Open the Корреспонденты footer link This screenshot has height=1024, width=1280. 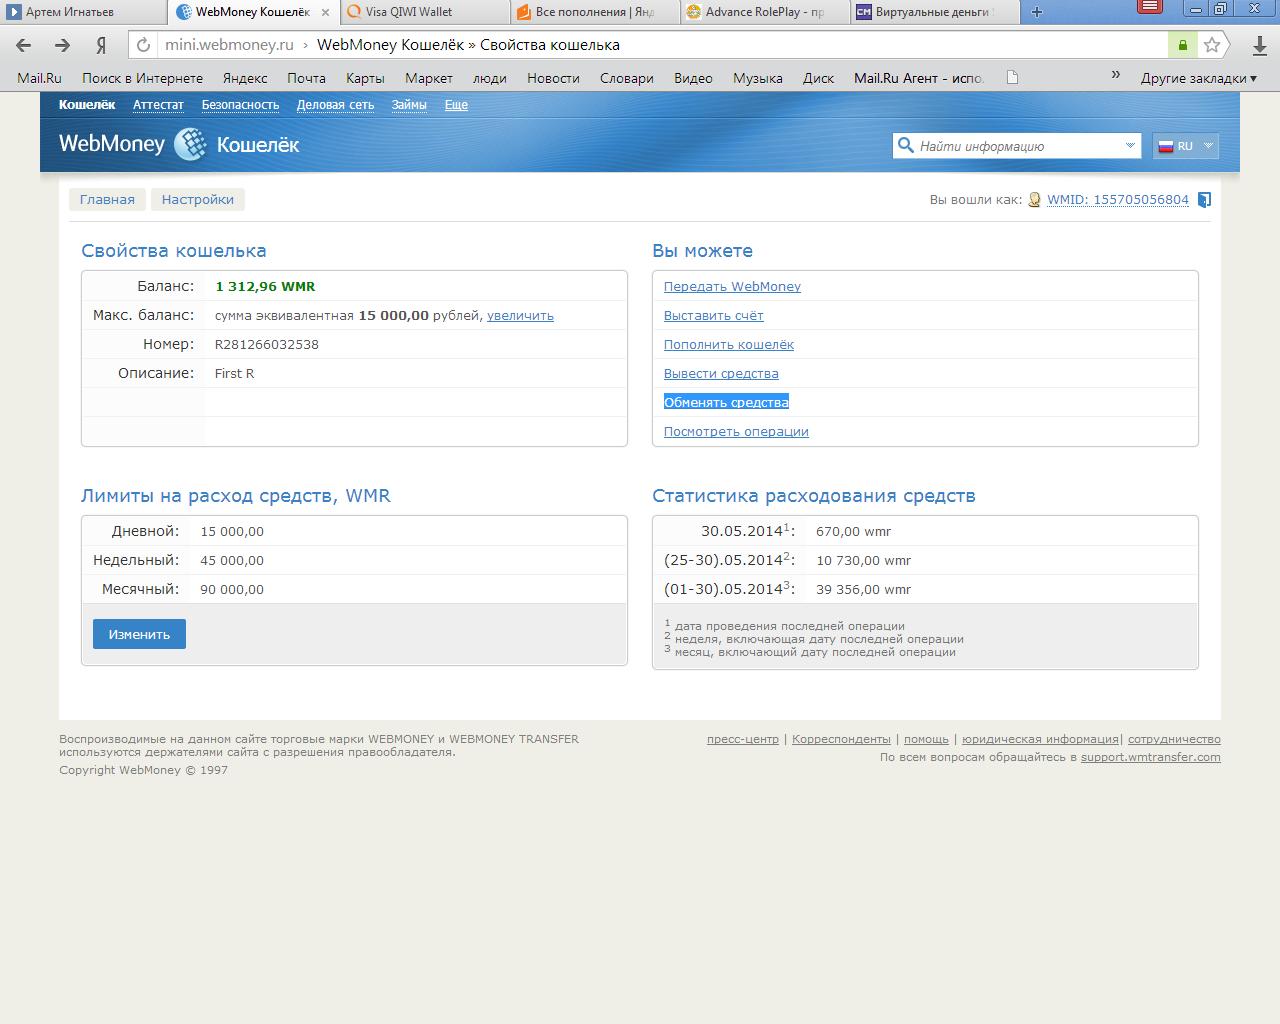(841, 739)
